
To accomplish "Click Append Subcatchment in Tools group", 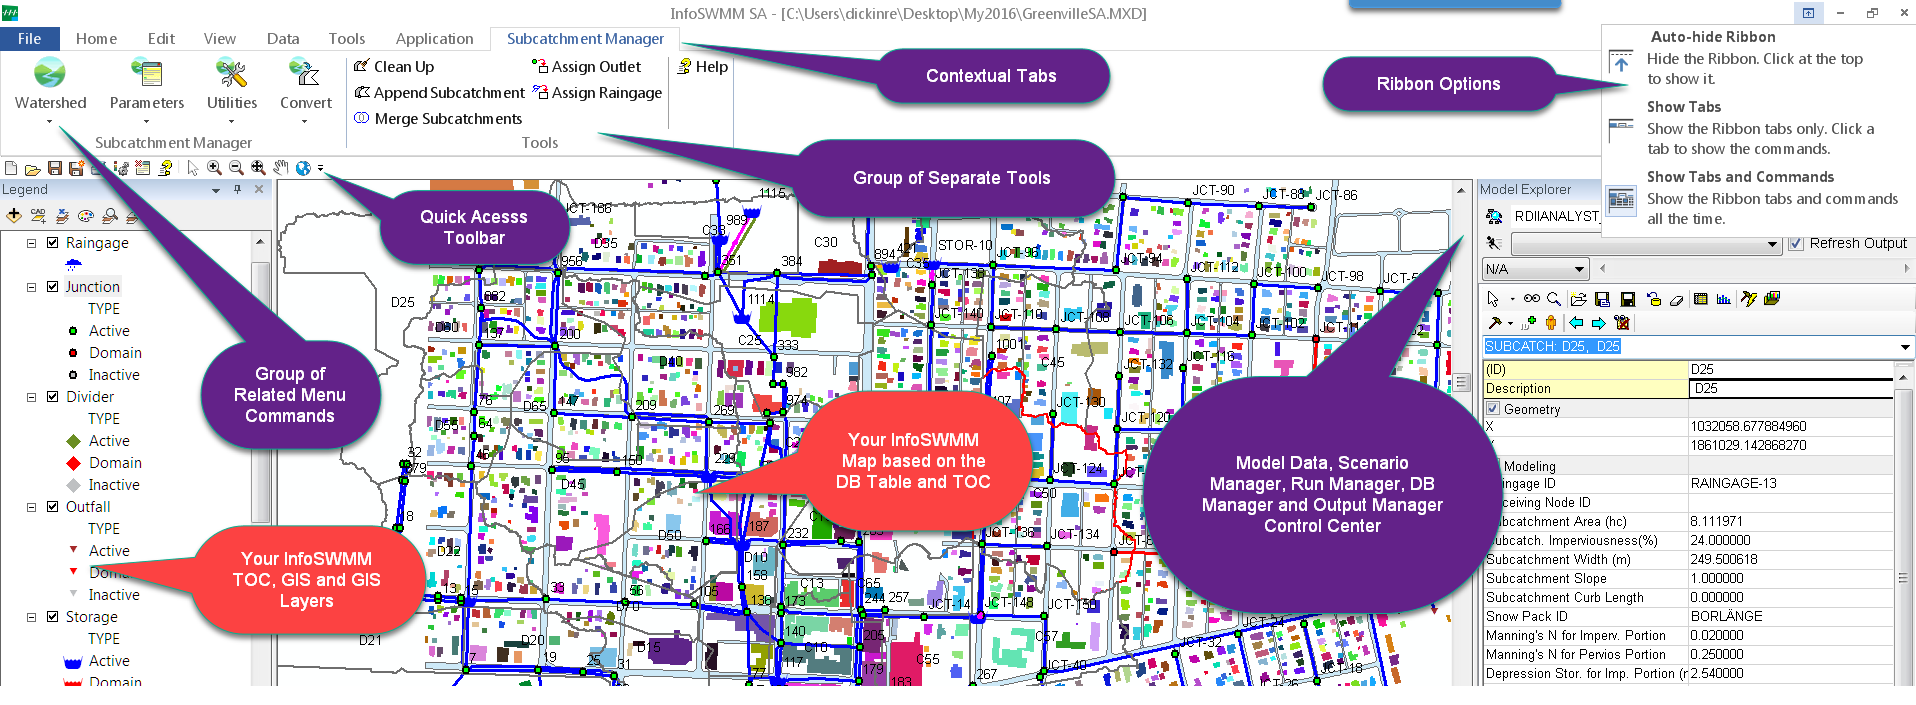I will 439,92.
